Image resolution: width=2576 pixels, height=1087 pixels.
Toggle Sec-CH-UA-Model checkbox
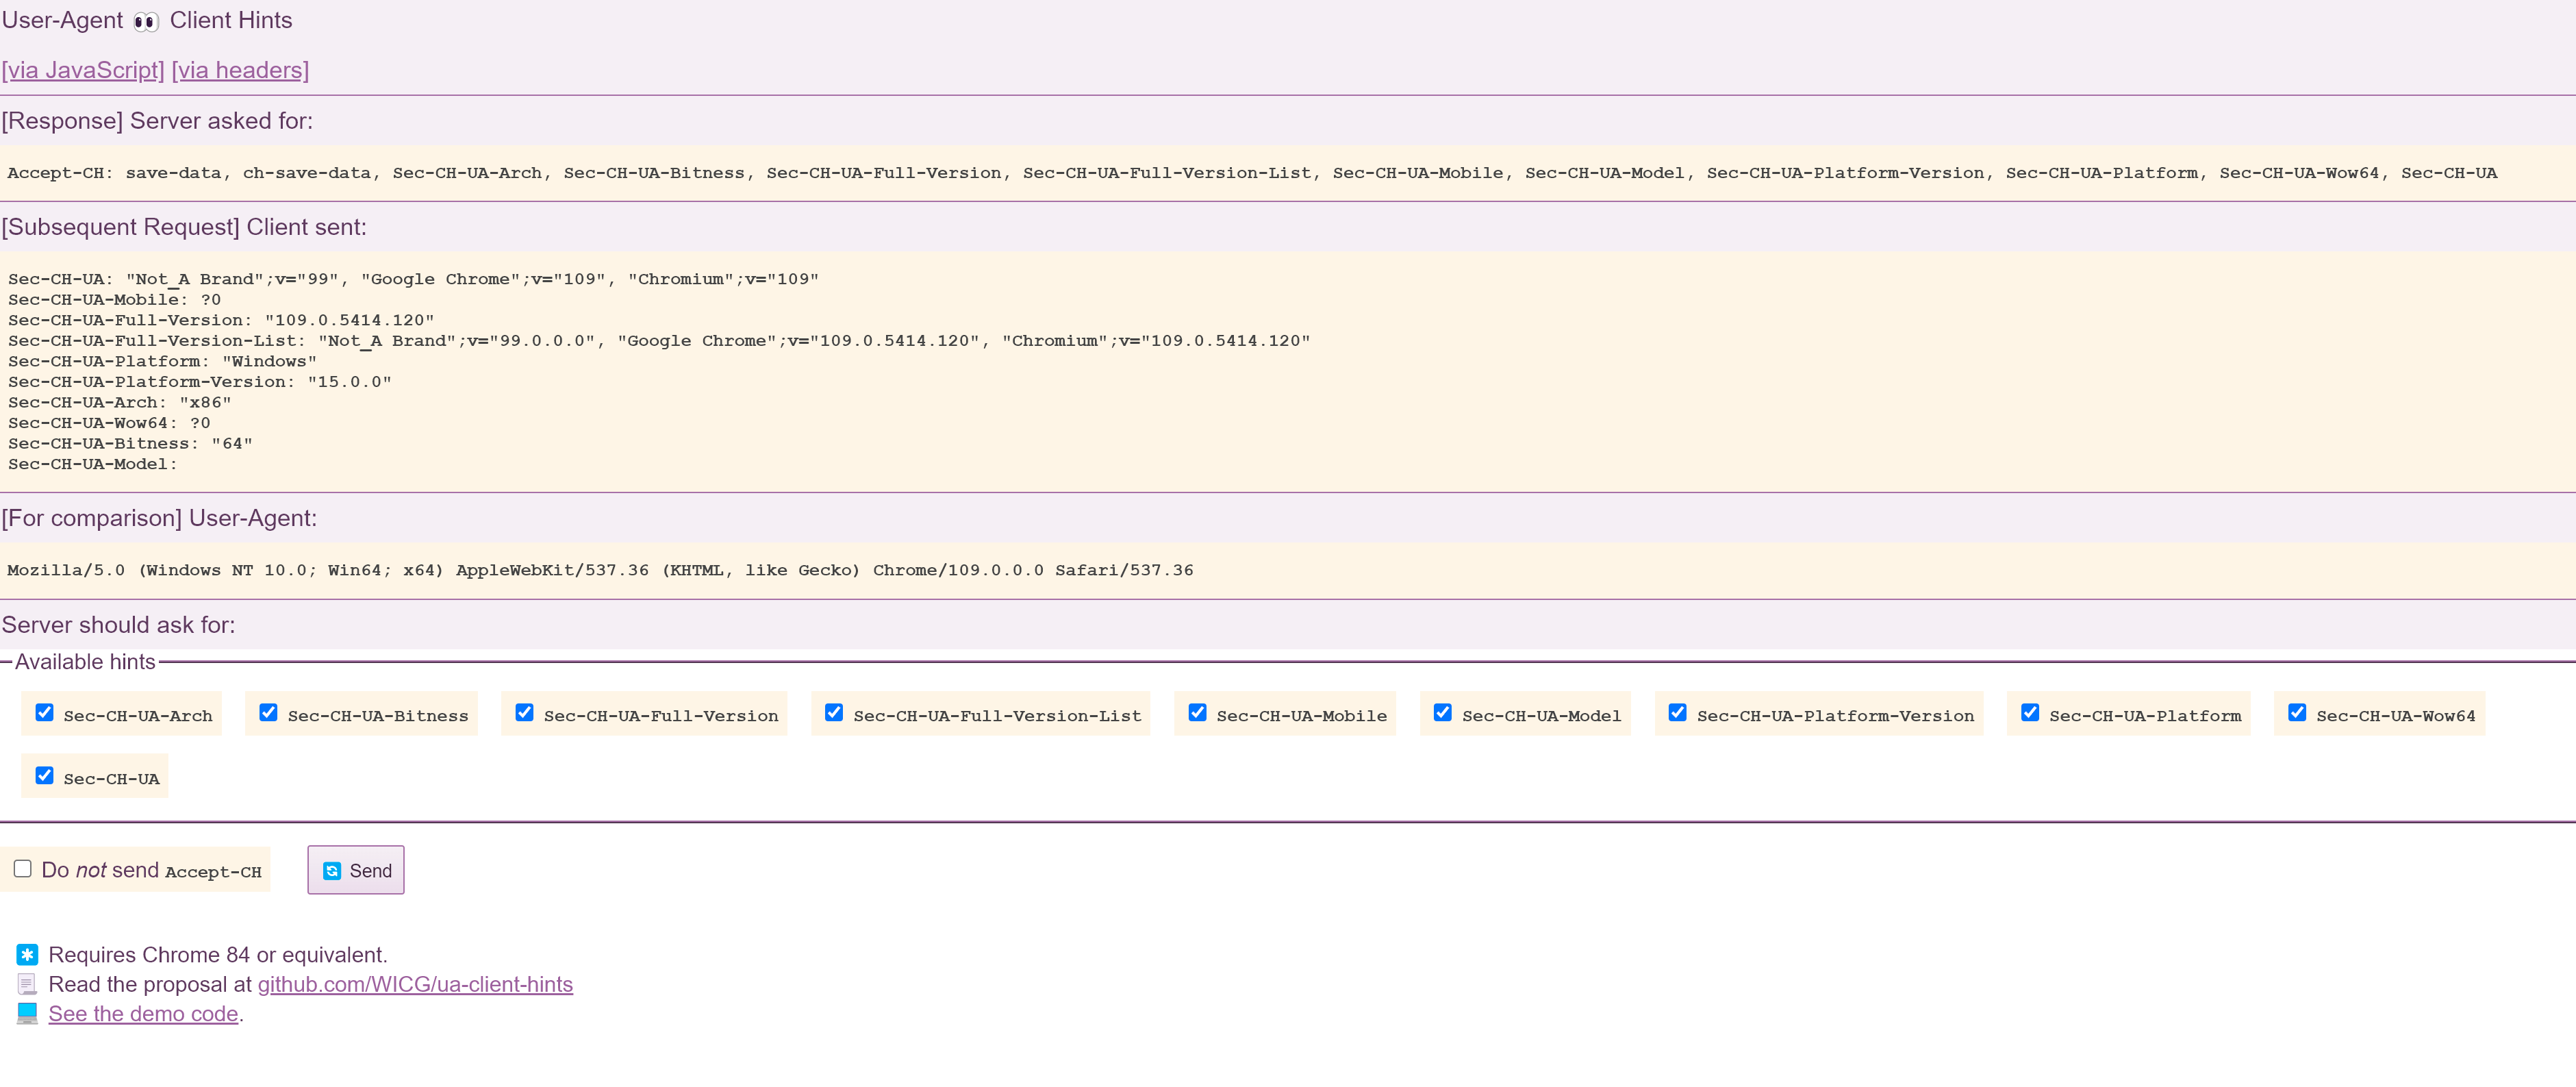click(1442, 712)
